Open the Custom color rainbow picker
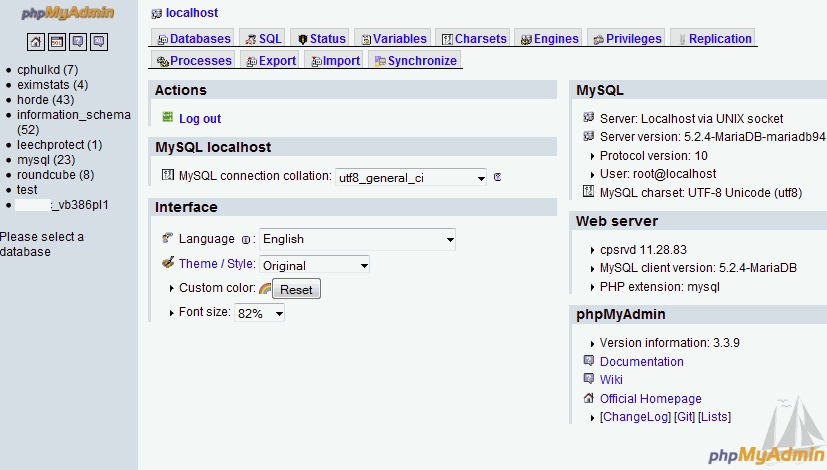The width and height of the screenshot is (827, 470). point(265,289)
